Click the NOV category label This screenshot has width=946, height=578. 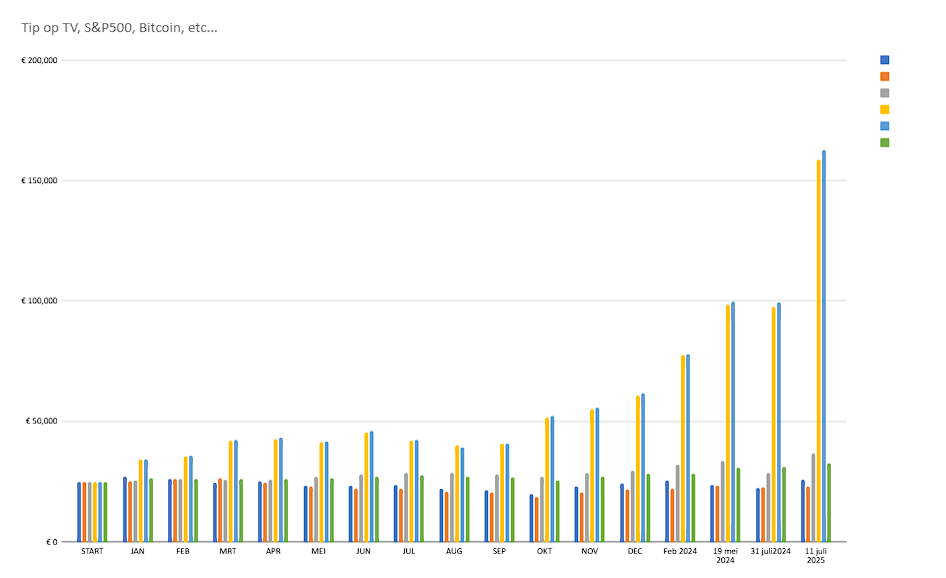[x=589, y=551]
